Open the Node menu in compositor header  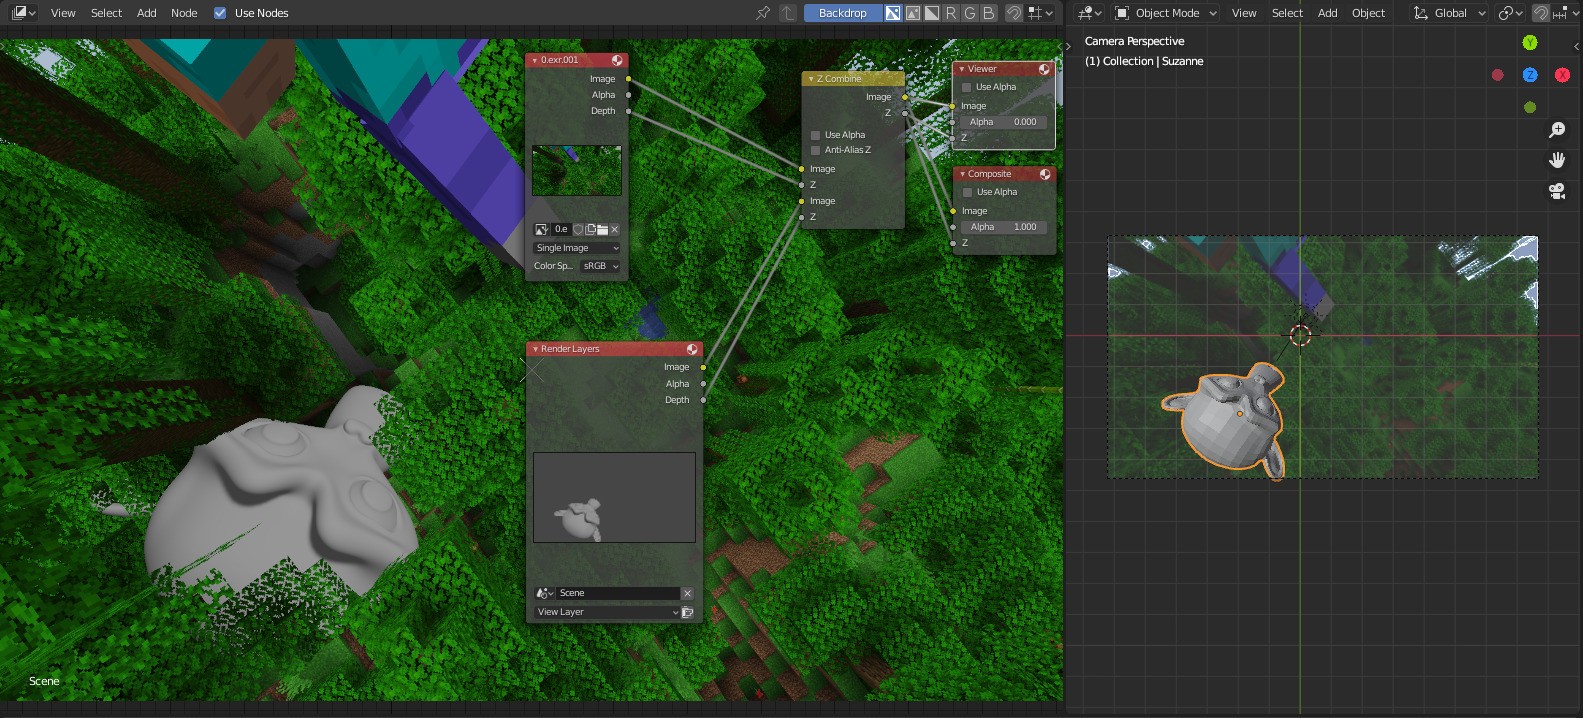(184, 13)
